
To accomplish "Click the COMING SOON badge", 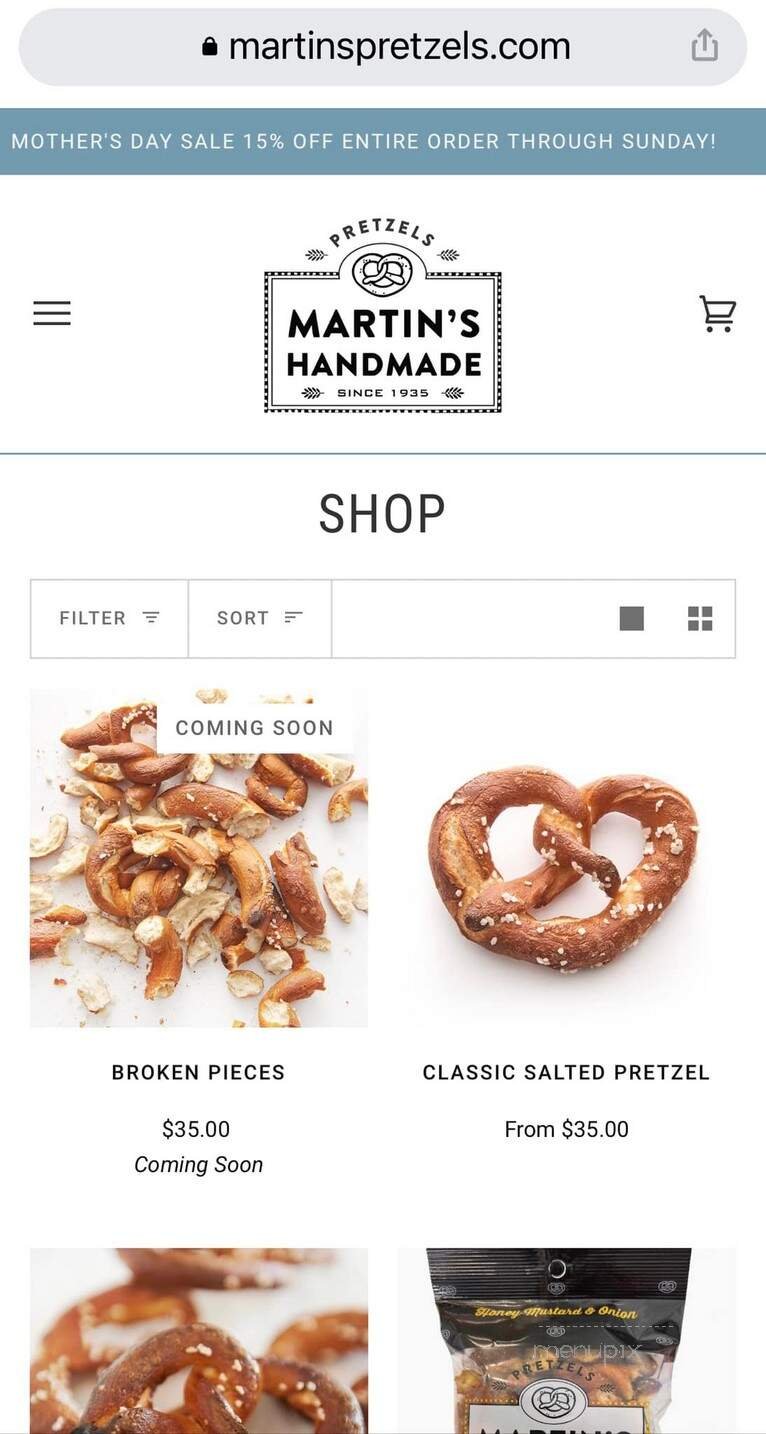I will pos(255,728).
